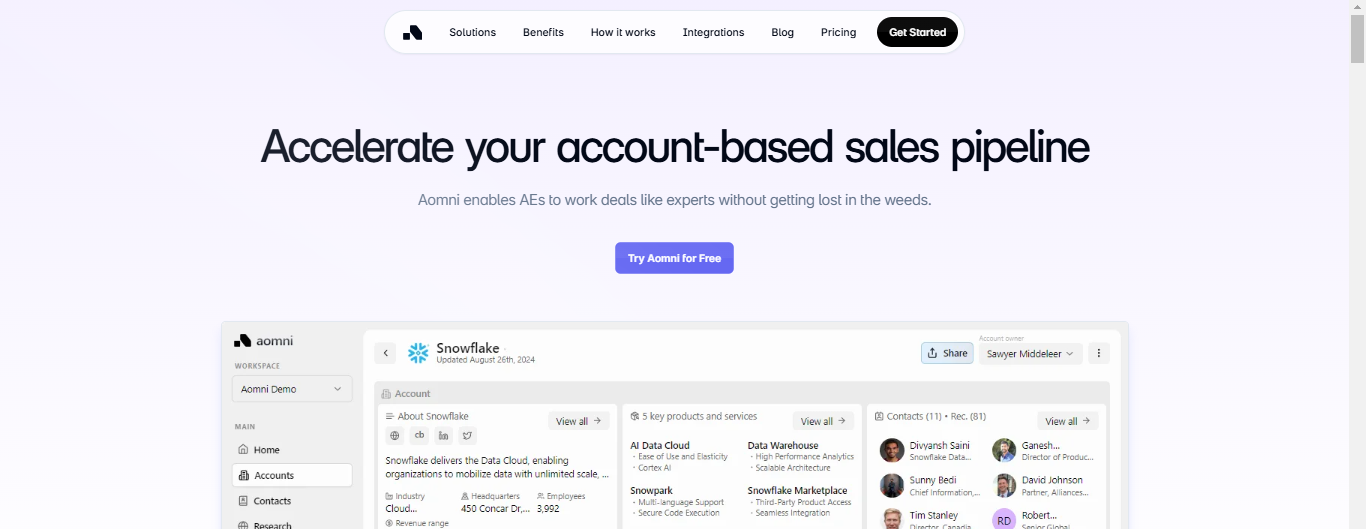Click the Aomni logo in navigation bar
1366x529 pixels.
click(x=412, y=32)
